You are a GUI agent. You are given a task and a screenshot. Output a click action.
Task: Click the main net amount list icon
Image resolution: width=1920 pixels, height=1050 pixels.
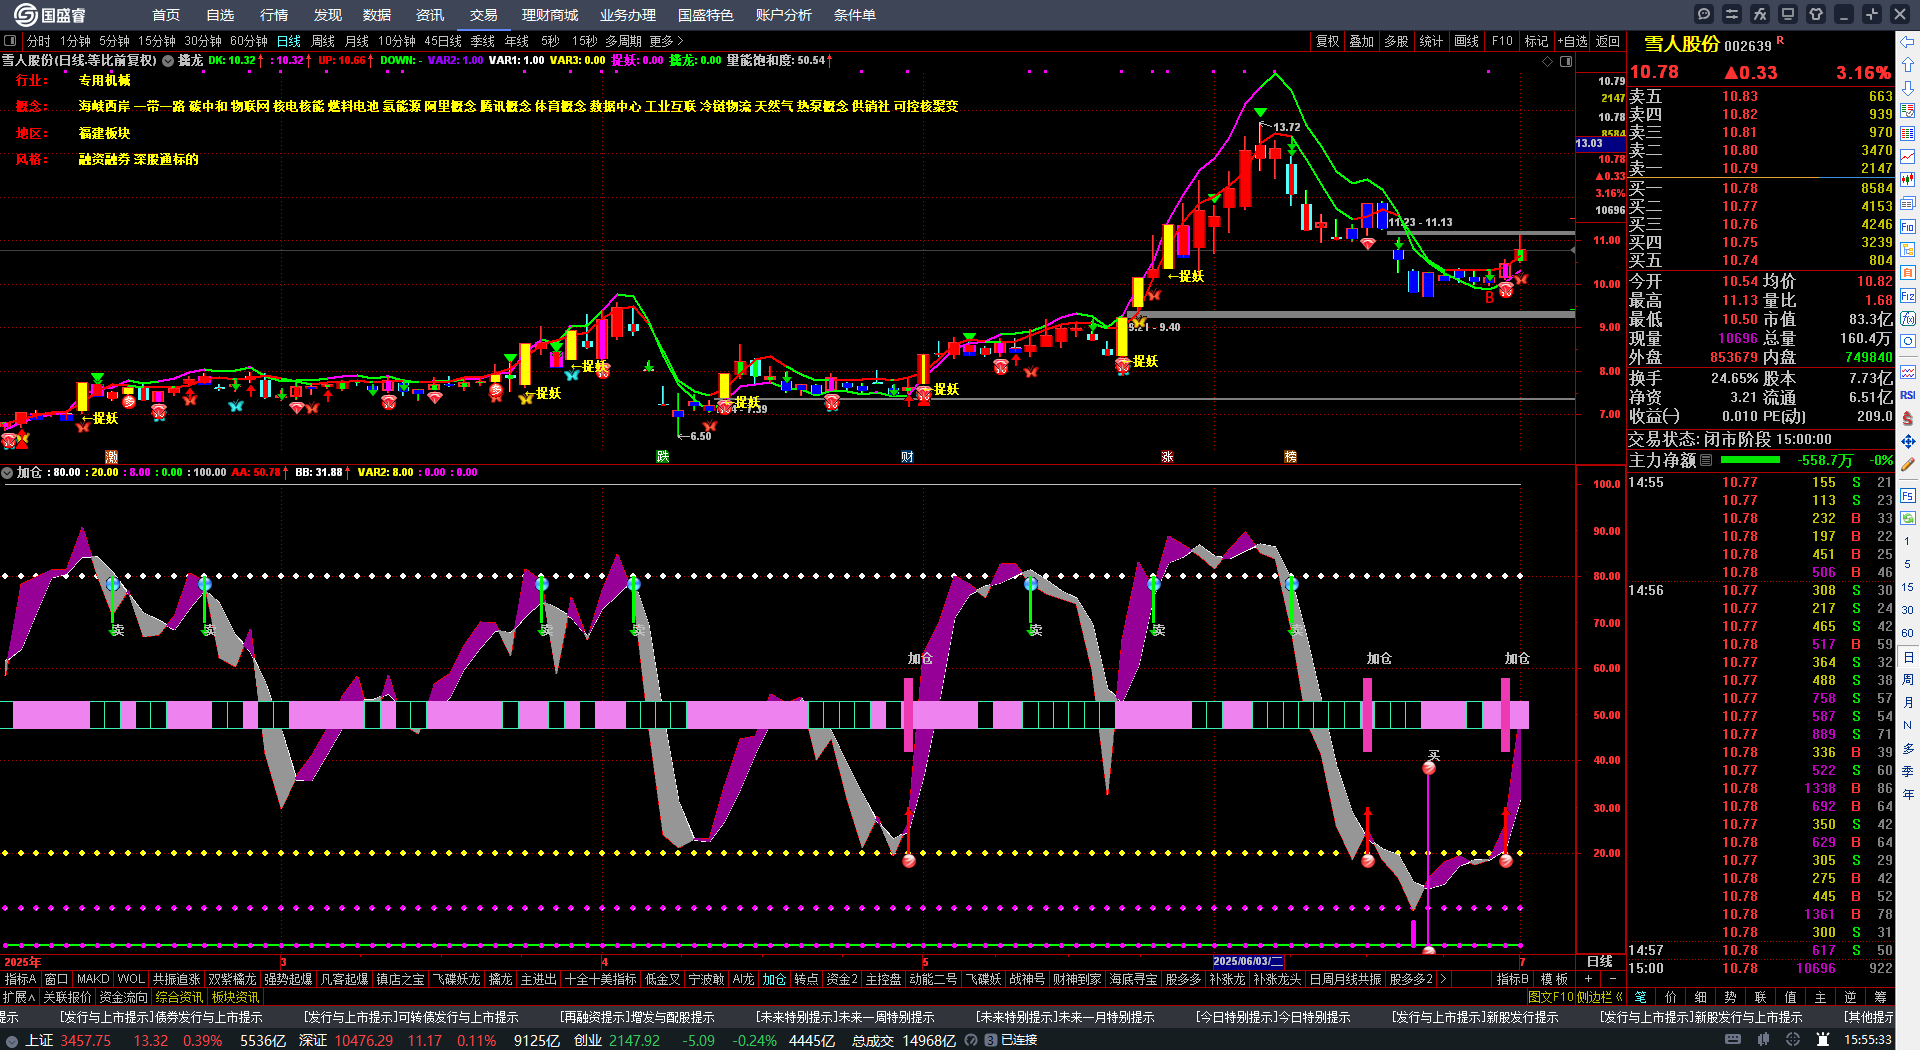(1706, 461)
